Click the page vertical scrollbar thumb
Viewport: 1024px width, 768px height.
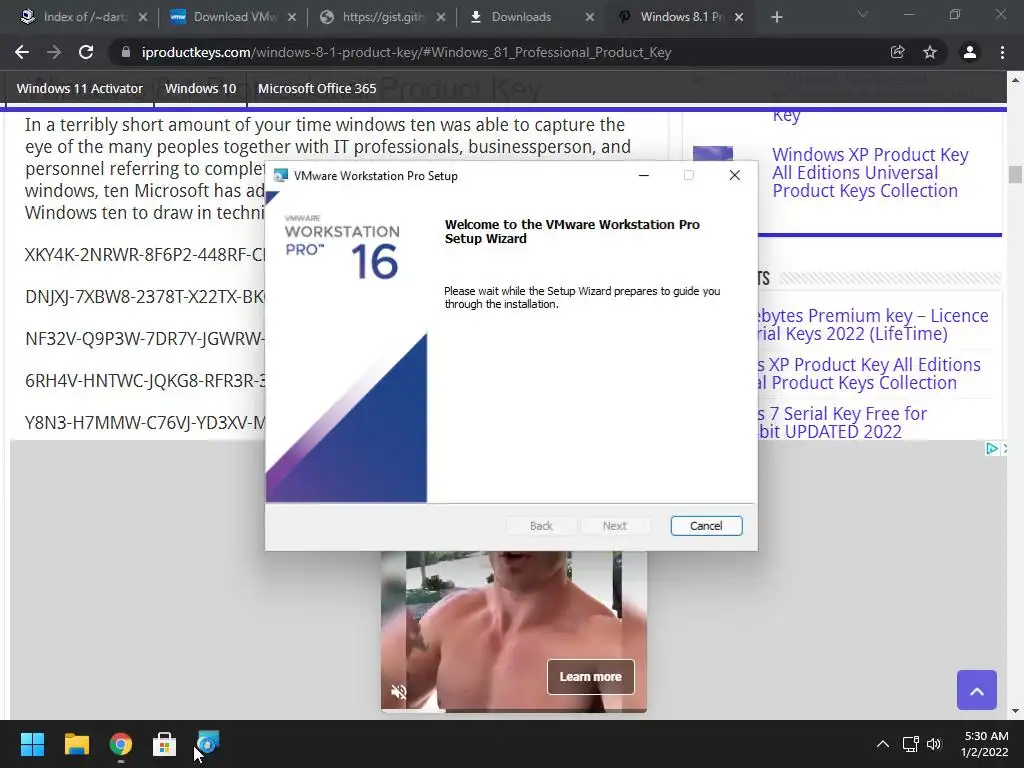coord(1015,174)
